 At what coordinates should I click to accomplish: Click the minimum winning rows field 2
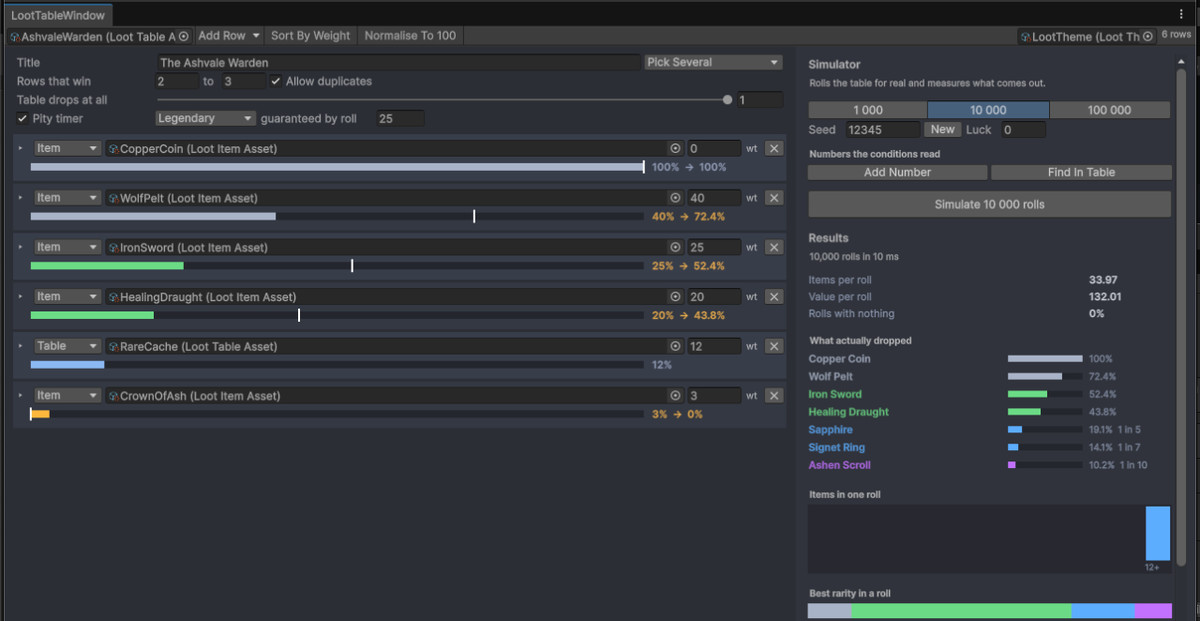coord(177,81)
